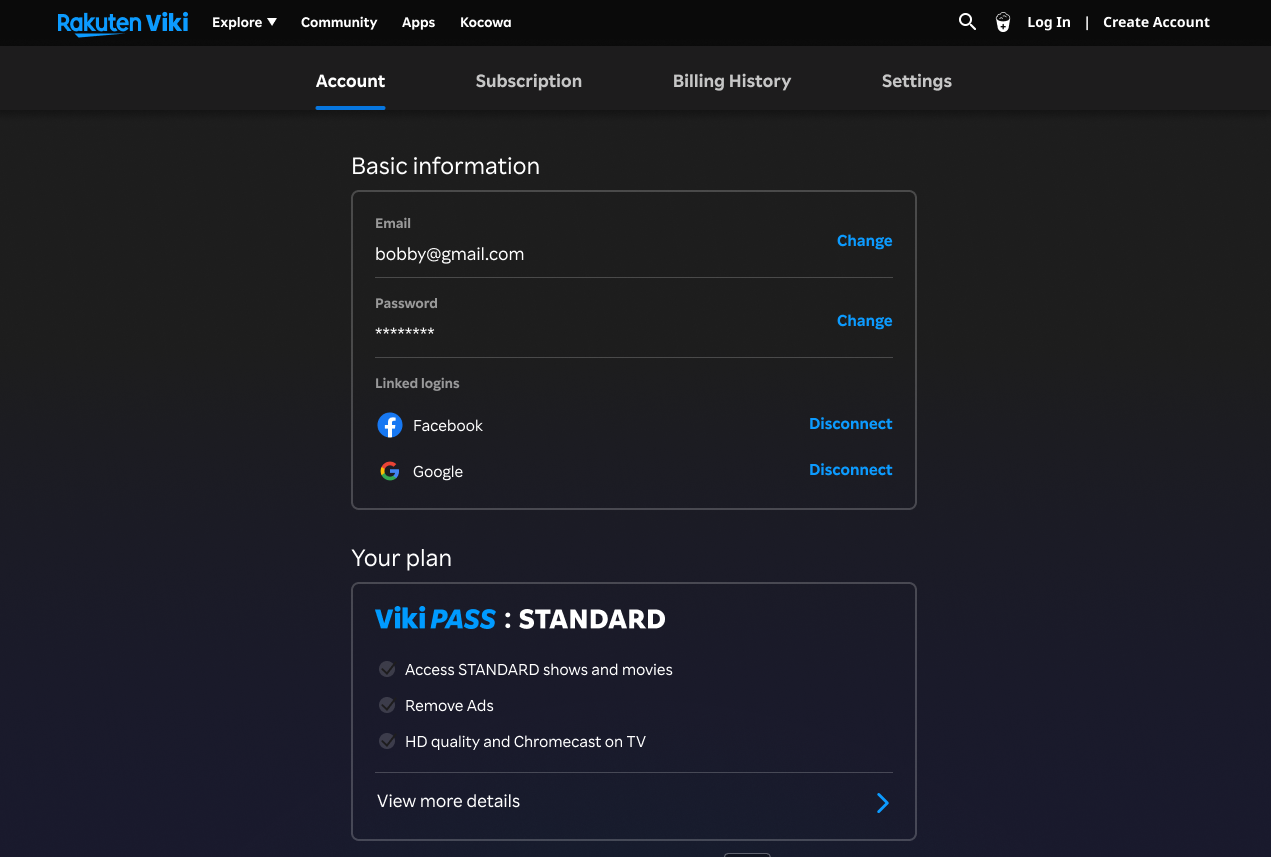
Task: Click the Viki PASS plan logo
Action: (x=435, y=619)
